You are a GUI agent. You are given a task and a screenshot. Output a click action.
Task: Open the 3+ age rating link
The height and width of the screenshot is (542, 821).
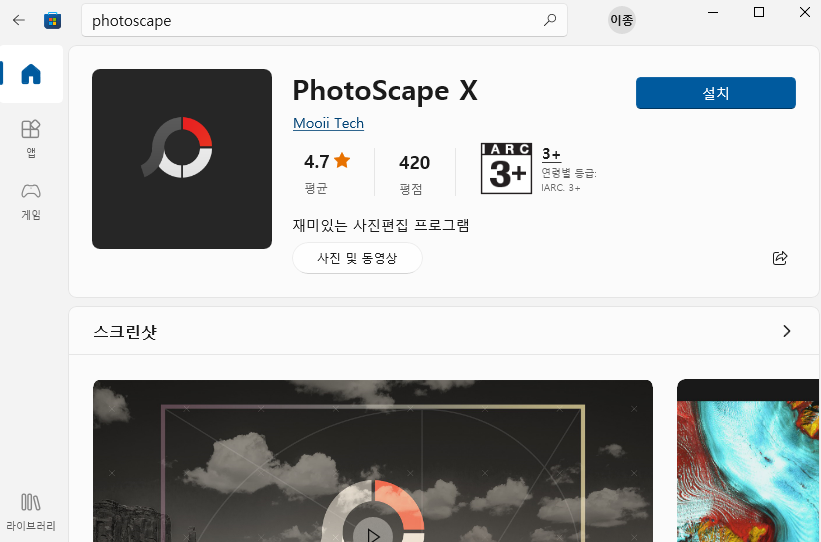coord(551,154)
